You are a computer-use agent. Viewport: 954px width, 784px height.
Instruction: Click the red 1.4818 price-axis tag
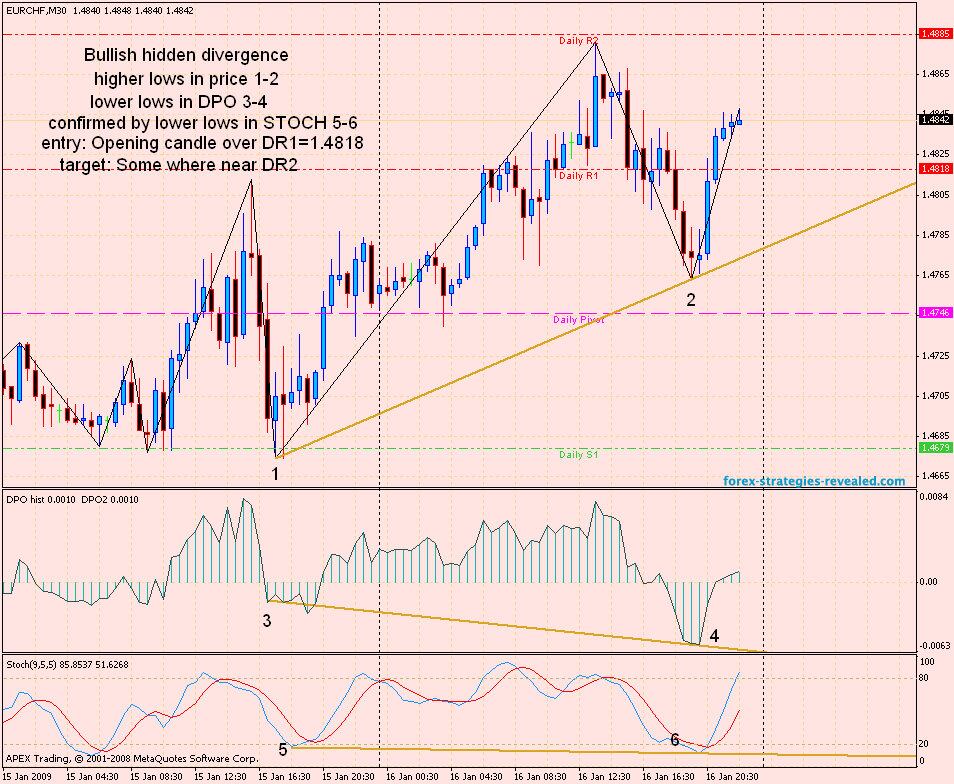pyautogui.click(x=935, y=169)
